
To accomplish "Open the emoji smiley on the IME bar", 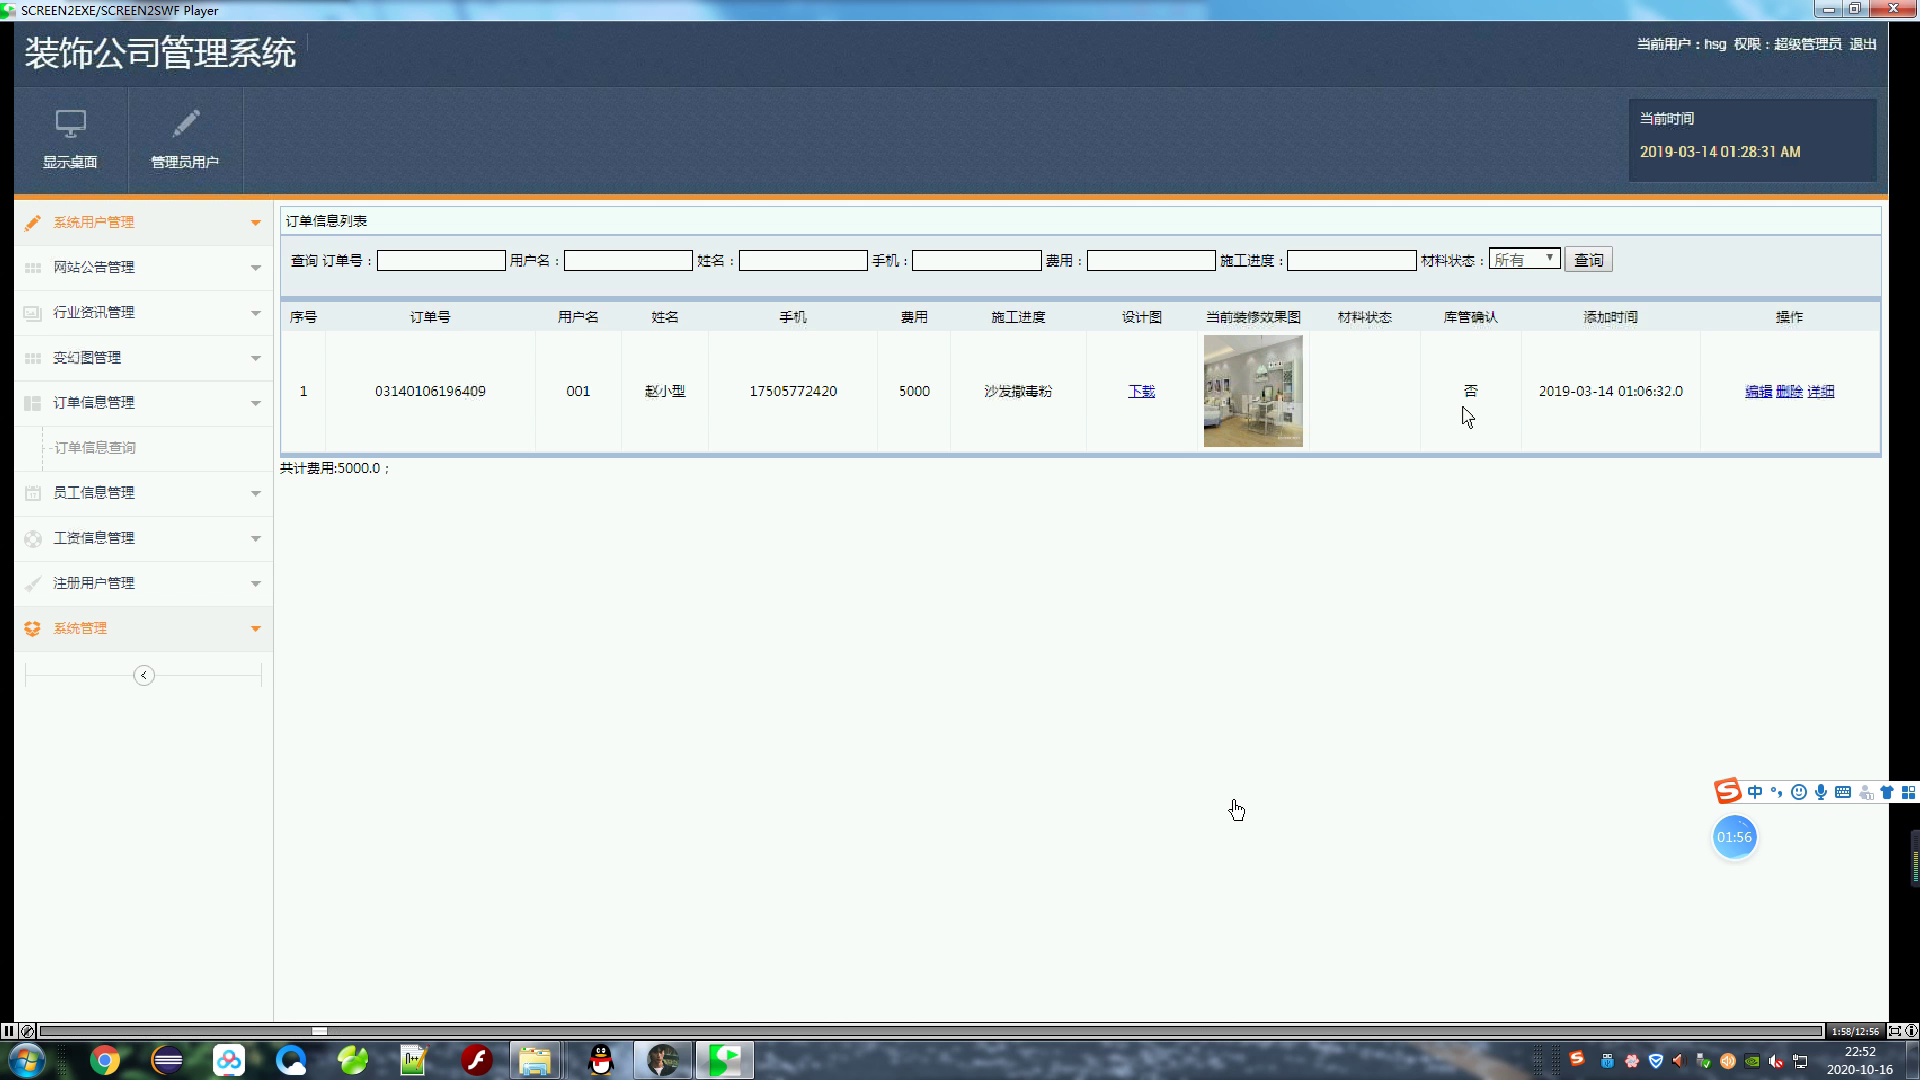I will (1799, 792).
